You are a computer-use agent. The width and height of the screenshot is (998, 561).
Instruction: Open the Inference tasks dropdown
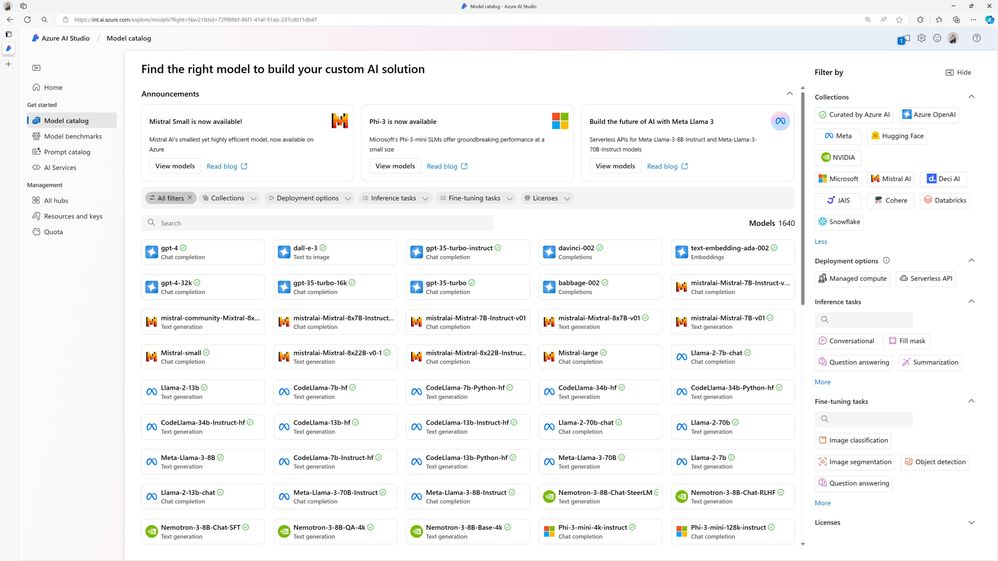[395, 198]
